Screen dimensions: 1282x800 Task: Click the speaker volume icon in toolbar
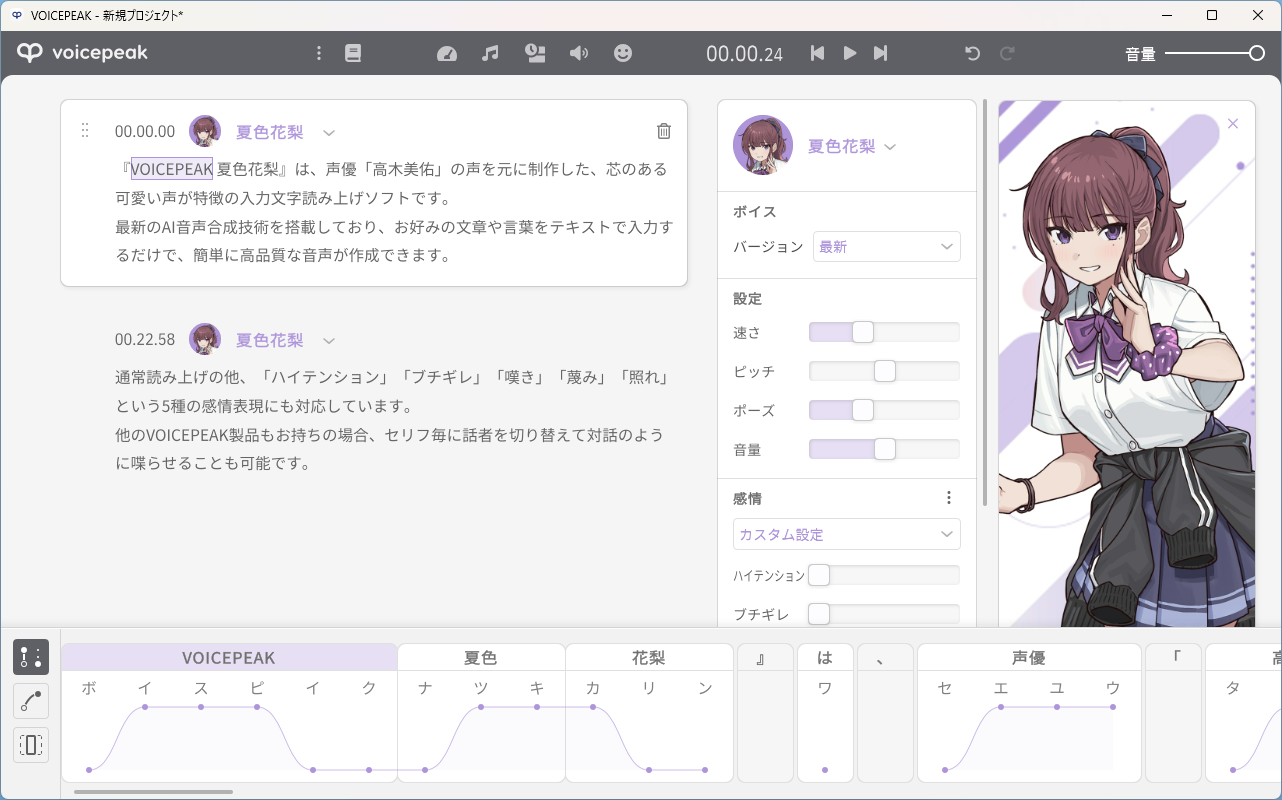(579, 53)
